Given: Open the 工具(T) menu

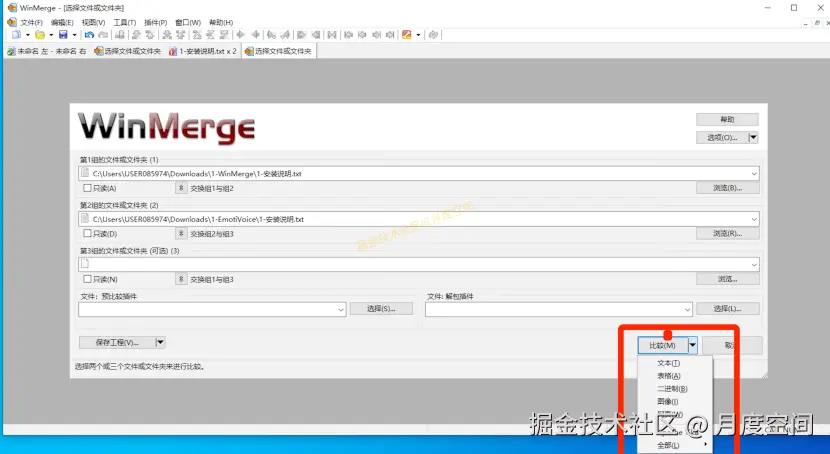Looking at the screenshot, I should (124, 22).
